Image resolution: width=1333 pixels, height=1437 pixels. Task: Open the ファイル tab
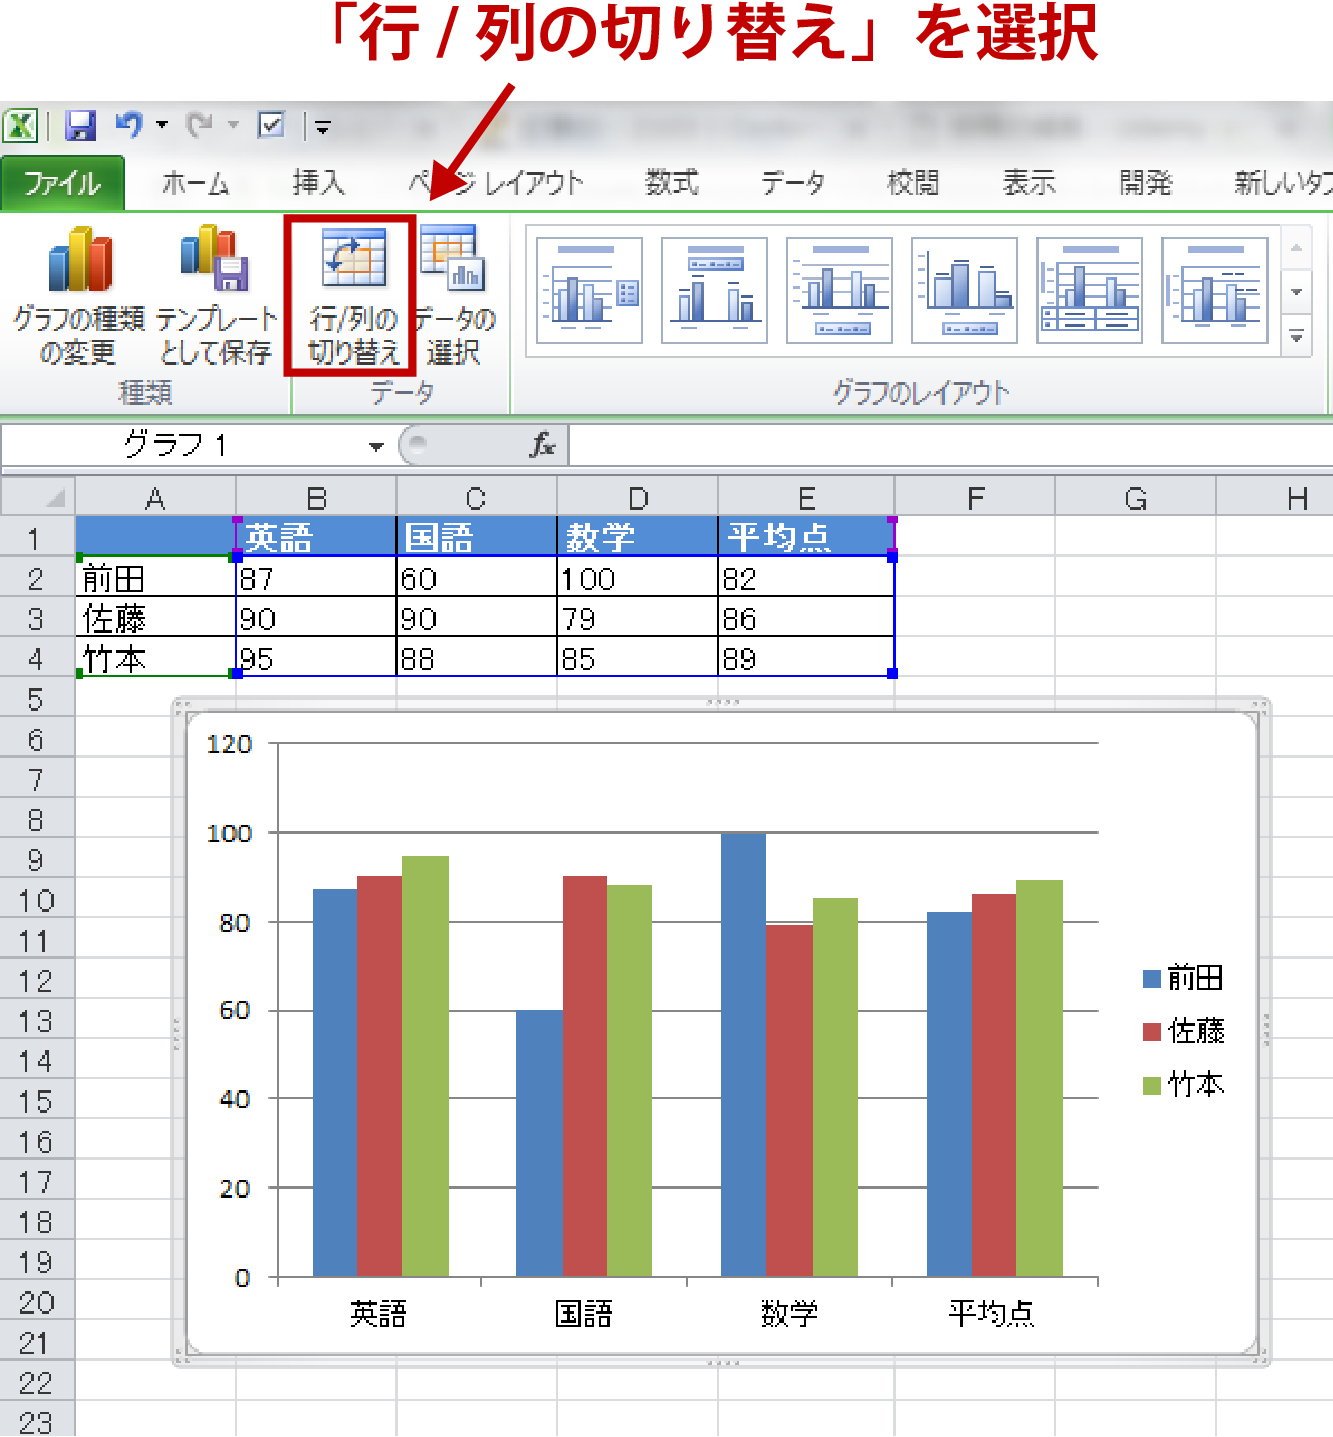pos(62,184)
